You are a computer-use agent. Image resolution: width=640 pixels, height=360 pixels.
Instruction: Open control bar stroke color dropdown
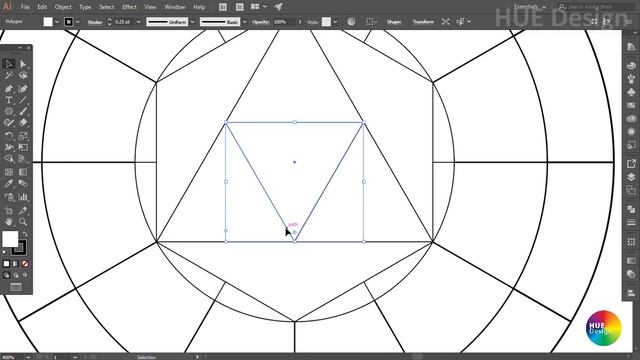pos(77,22)
